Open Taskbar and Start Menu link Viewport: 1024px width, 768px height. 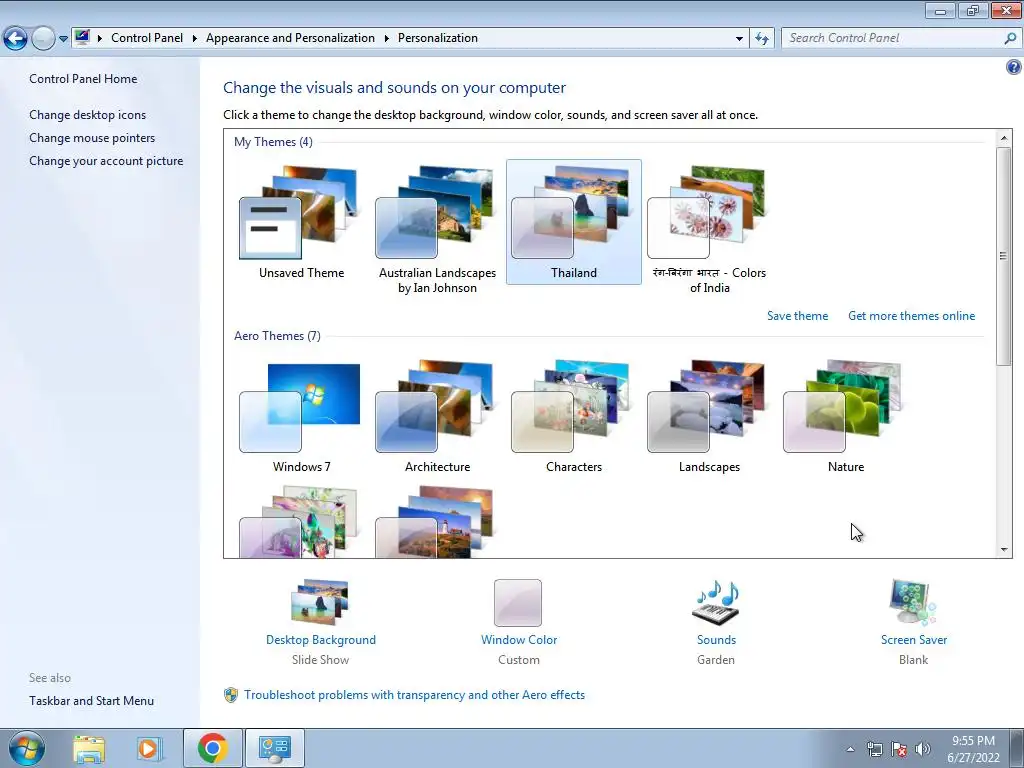(91, 701)
